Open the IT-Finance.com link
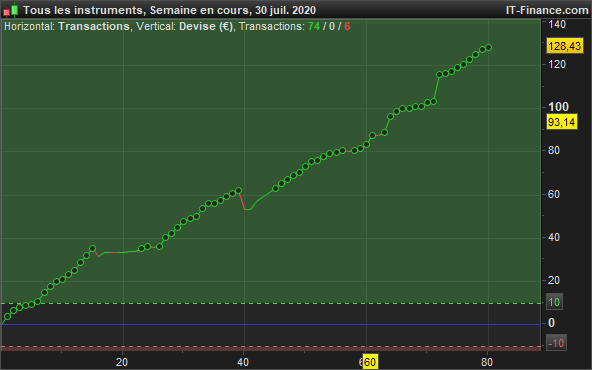This screenshot has height=370, width=592. point(547,10)
